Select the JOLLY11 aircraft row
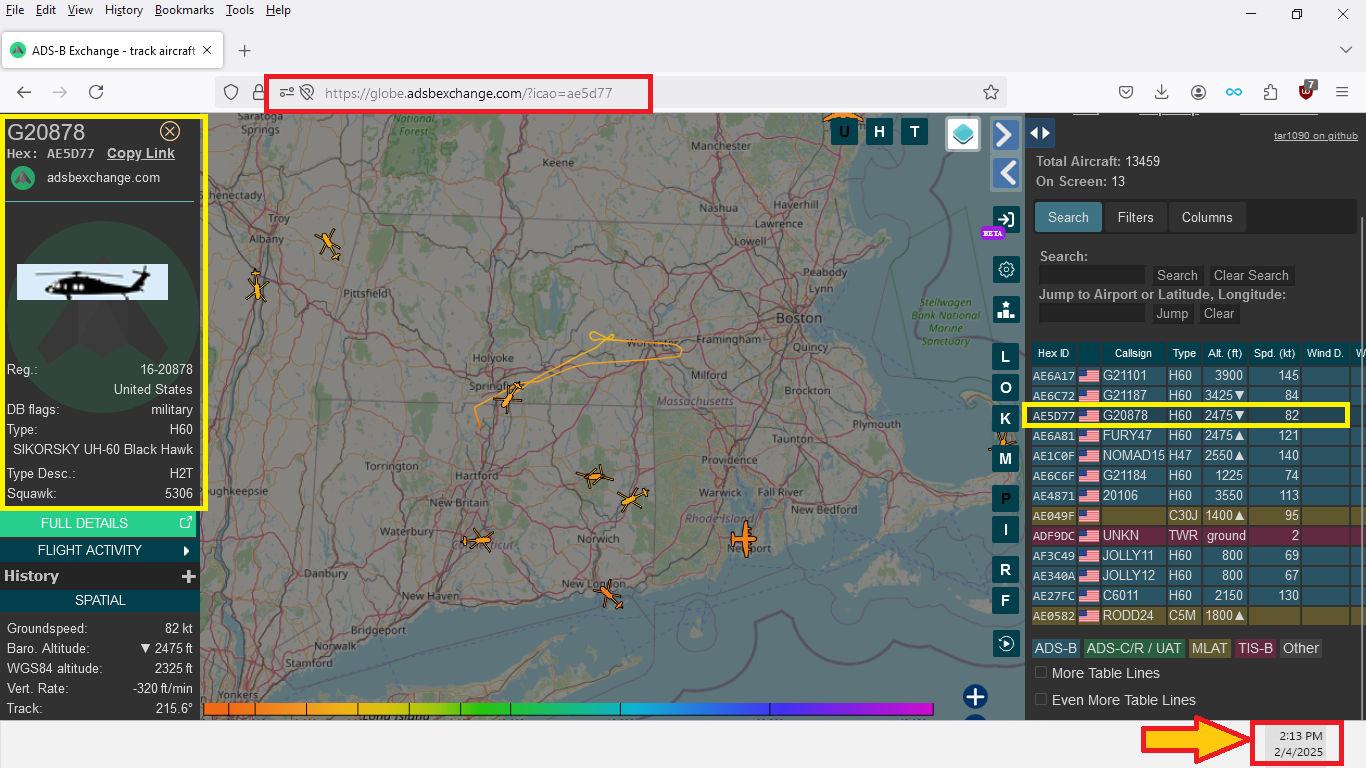Viewport: 1366px width, 768px height. [x=1196, y=555]
